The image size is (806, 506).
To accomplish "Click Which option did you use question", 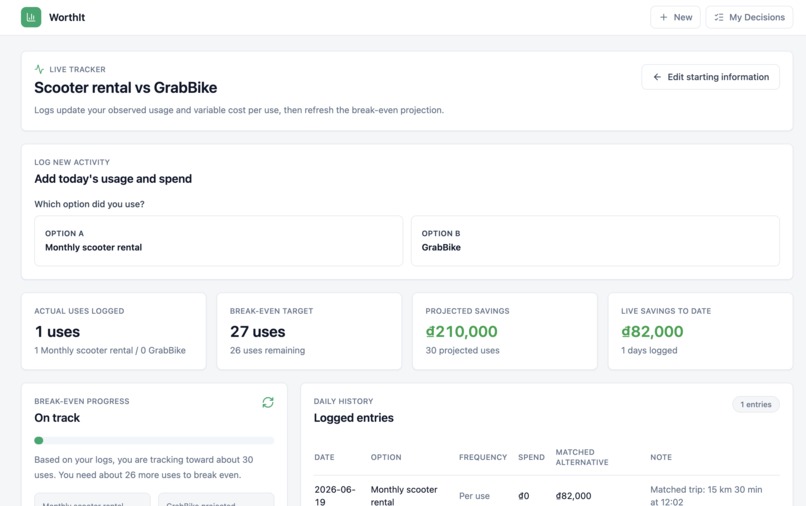I will [89, 204].
